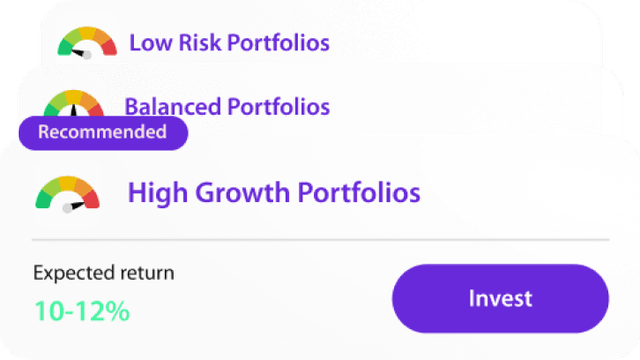Click the Expected return label
The width and height of the screenshot is (640, 360).
point(104,273)
